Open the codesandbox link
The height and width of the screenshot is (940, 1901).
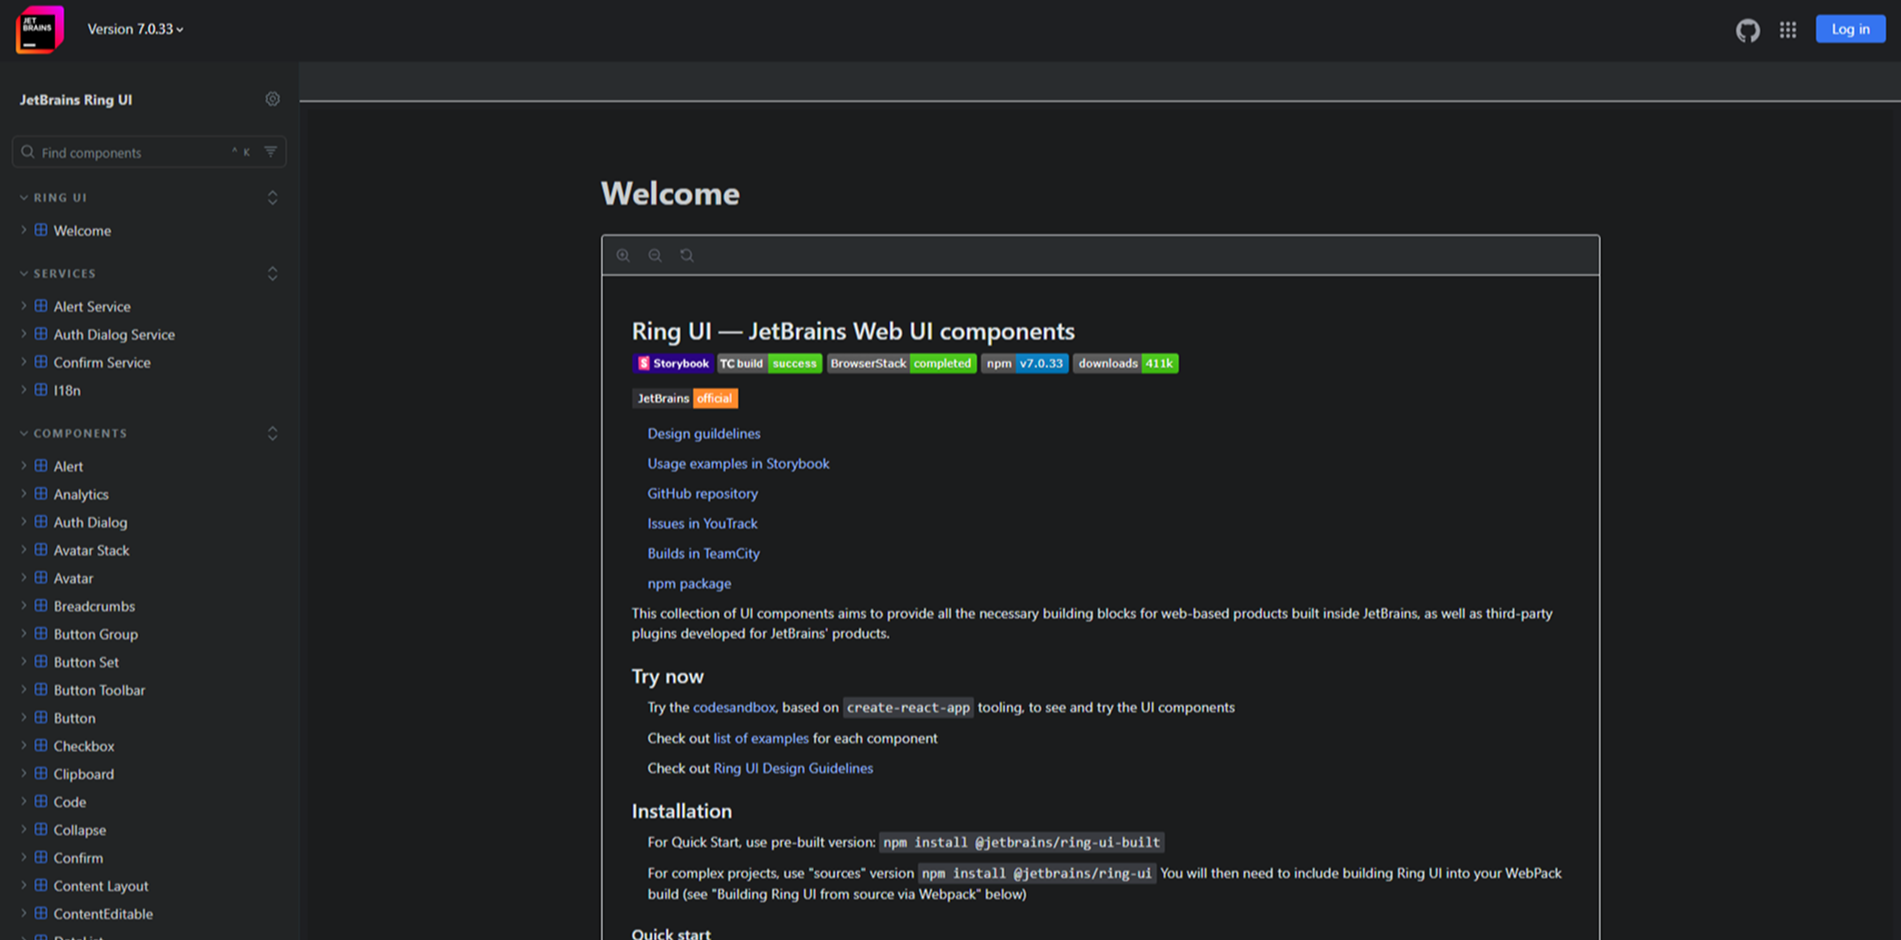[x=734, y=707]
